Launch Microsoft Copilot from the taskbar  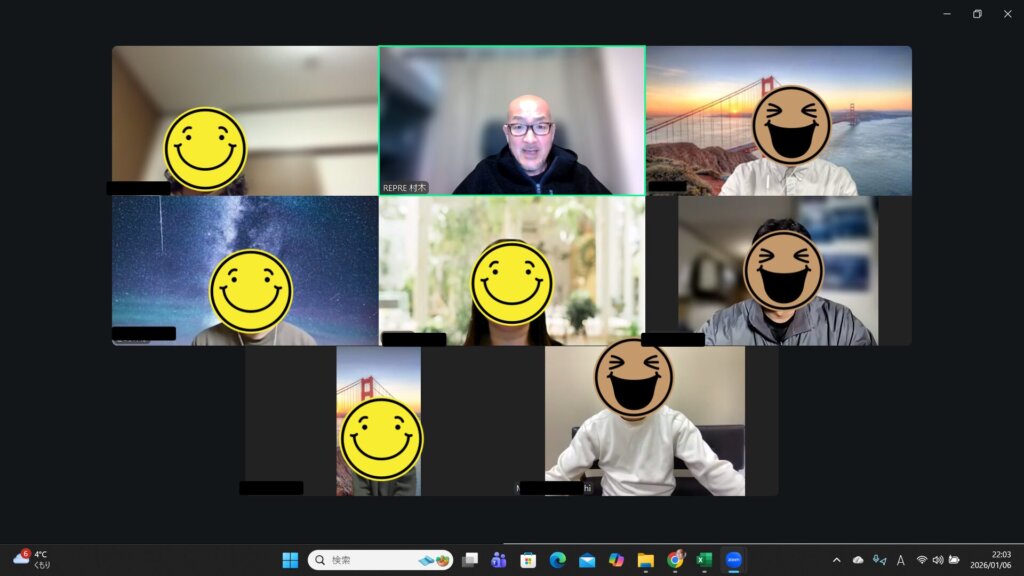tap(617, 560)
